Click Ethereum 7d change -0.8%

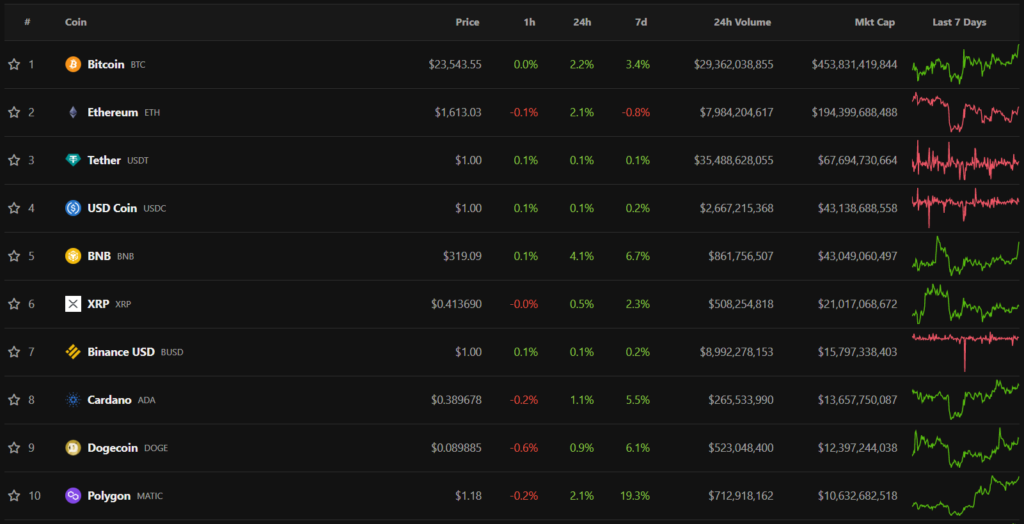click(635, 112)
